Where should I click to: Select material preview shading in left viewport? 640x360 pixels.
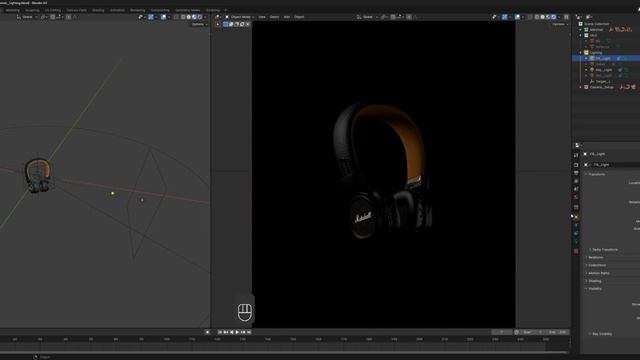point(194,17)
